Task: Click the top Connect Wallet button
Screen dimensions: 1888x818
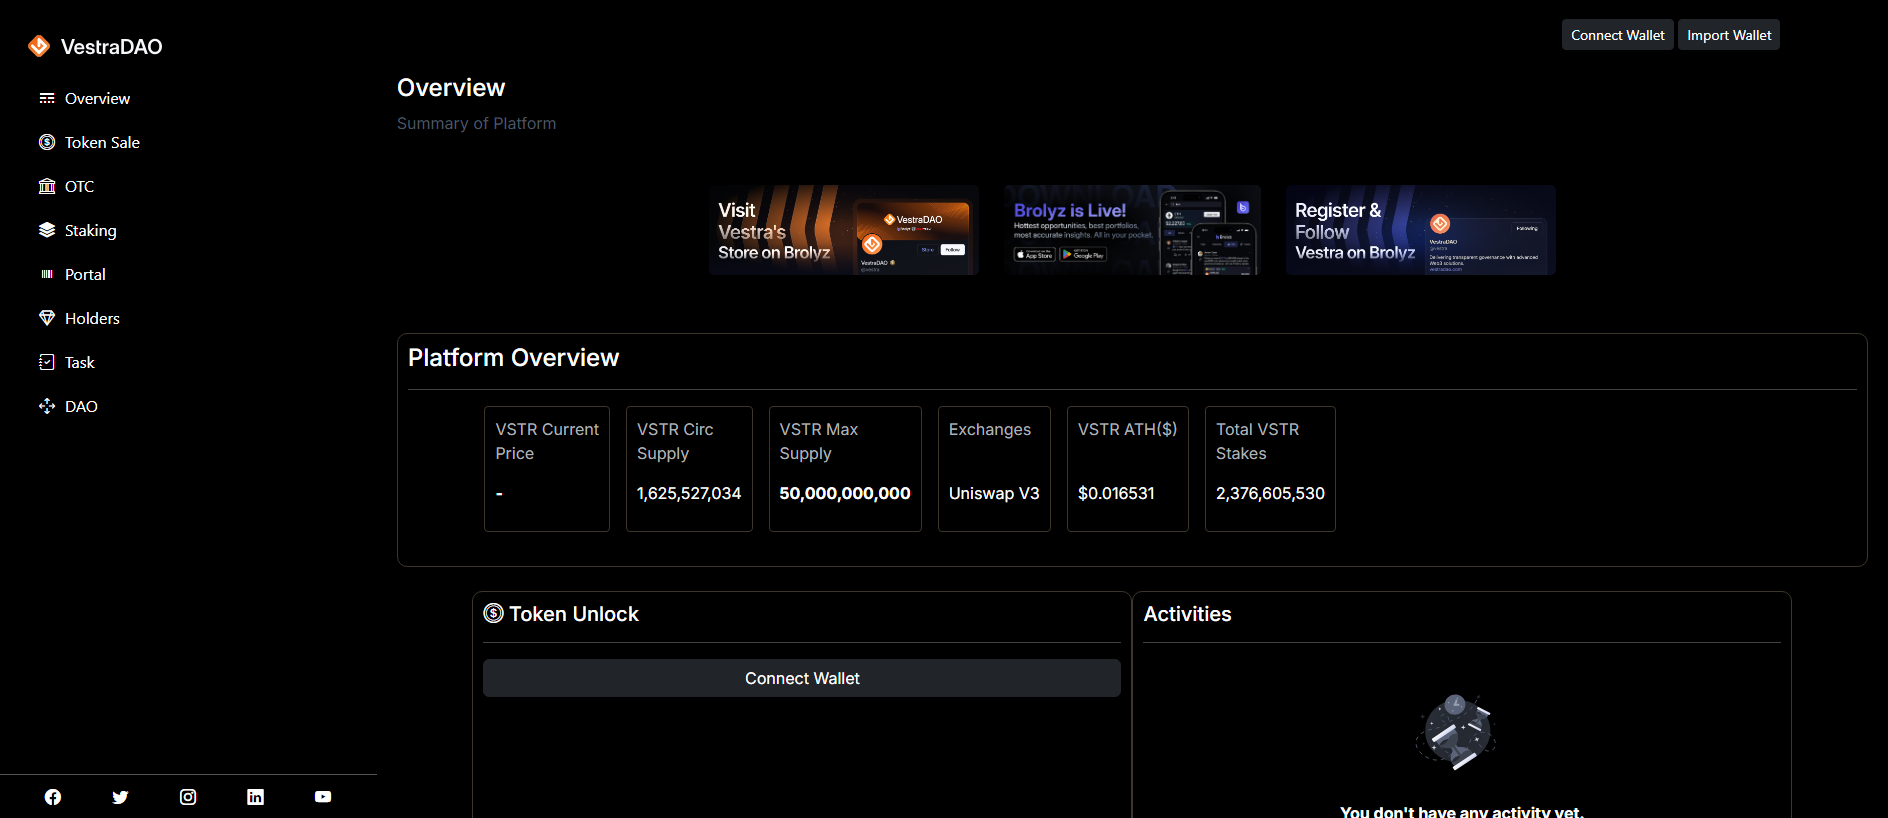Action: (x=1617, y=35)
